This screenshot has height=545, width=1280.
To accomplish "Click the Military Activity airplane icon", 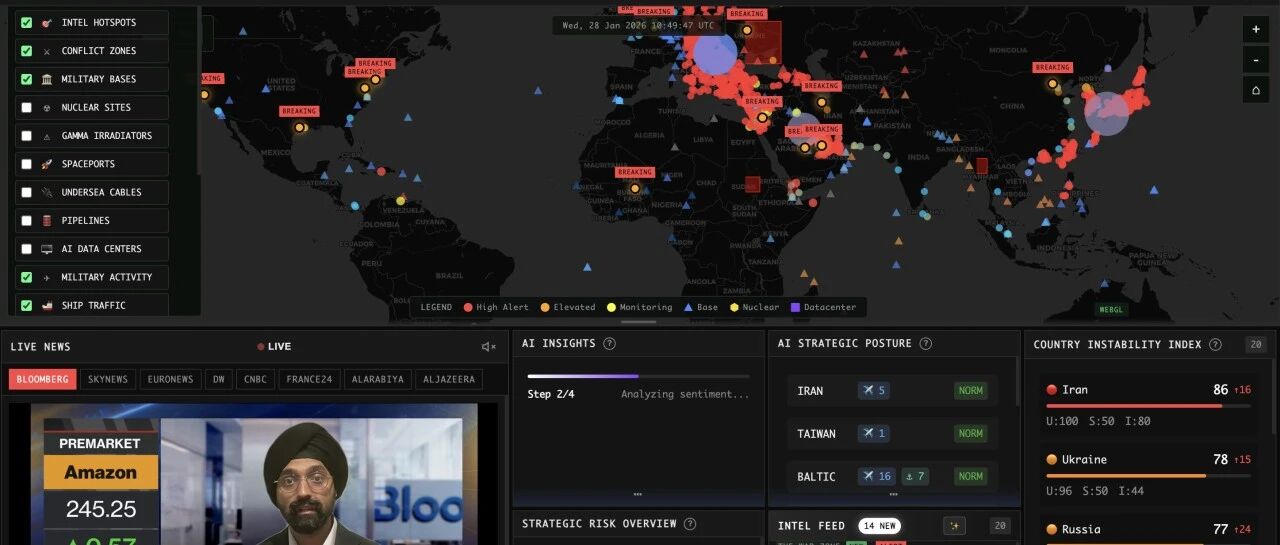I will coord(47,277).
